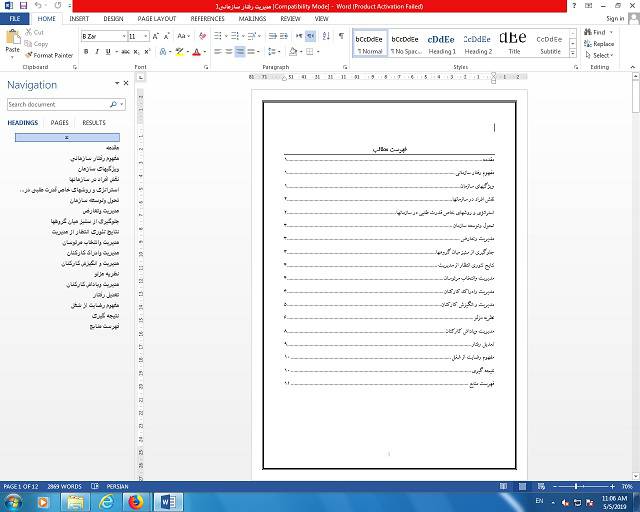Shrink the font size with the small A icon

pyautogui.click(x=167, y=36)
